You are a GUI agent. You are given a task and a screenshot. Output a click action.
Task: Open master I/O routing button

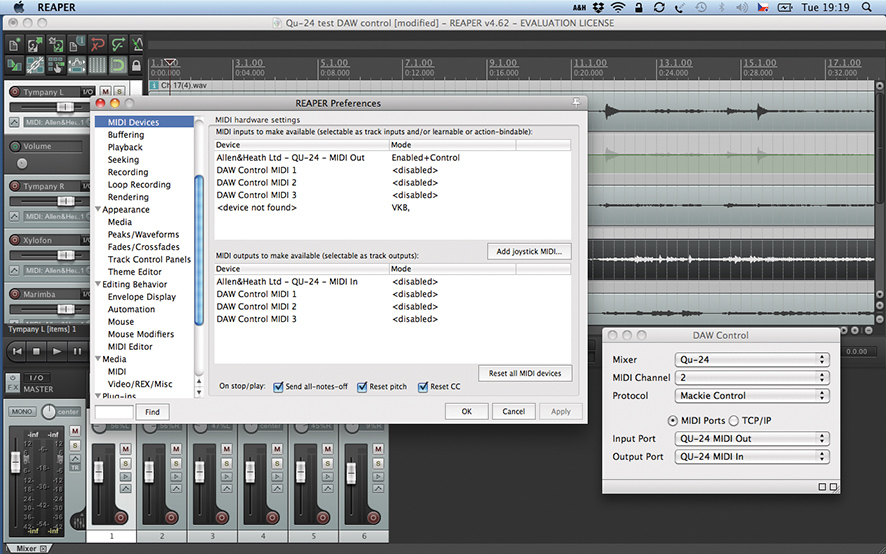(36, 378)
